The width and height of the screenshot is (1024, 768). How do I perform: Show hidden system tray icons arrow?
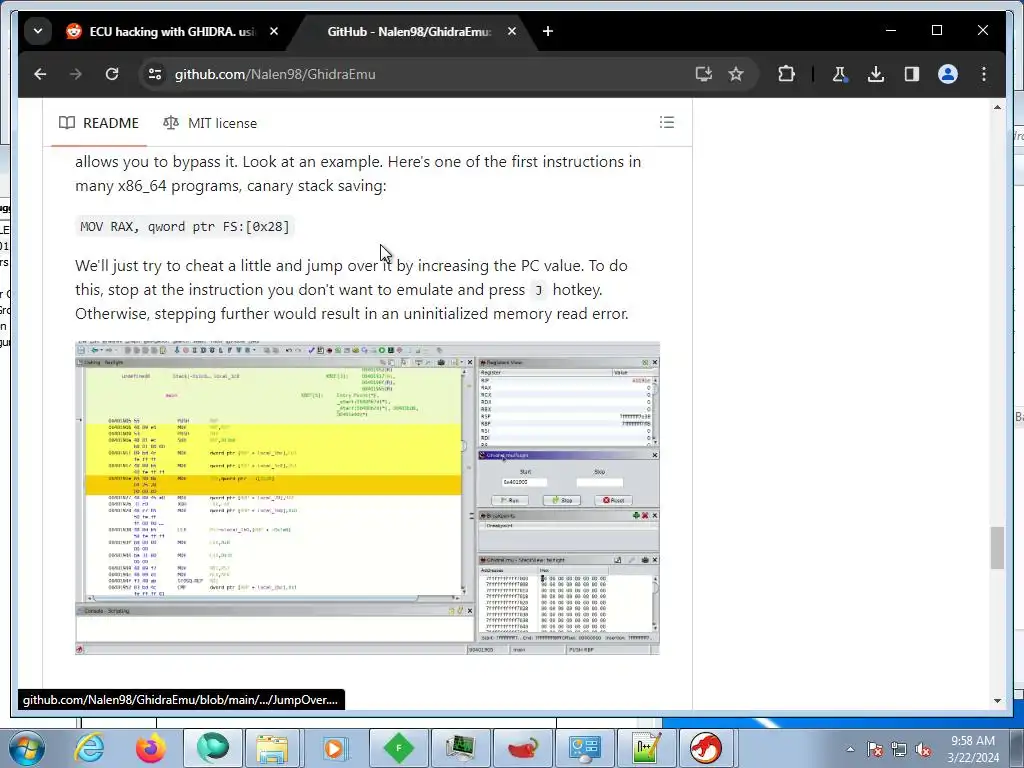pos(850,749)
